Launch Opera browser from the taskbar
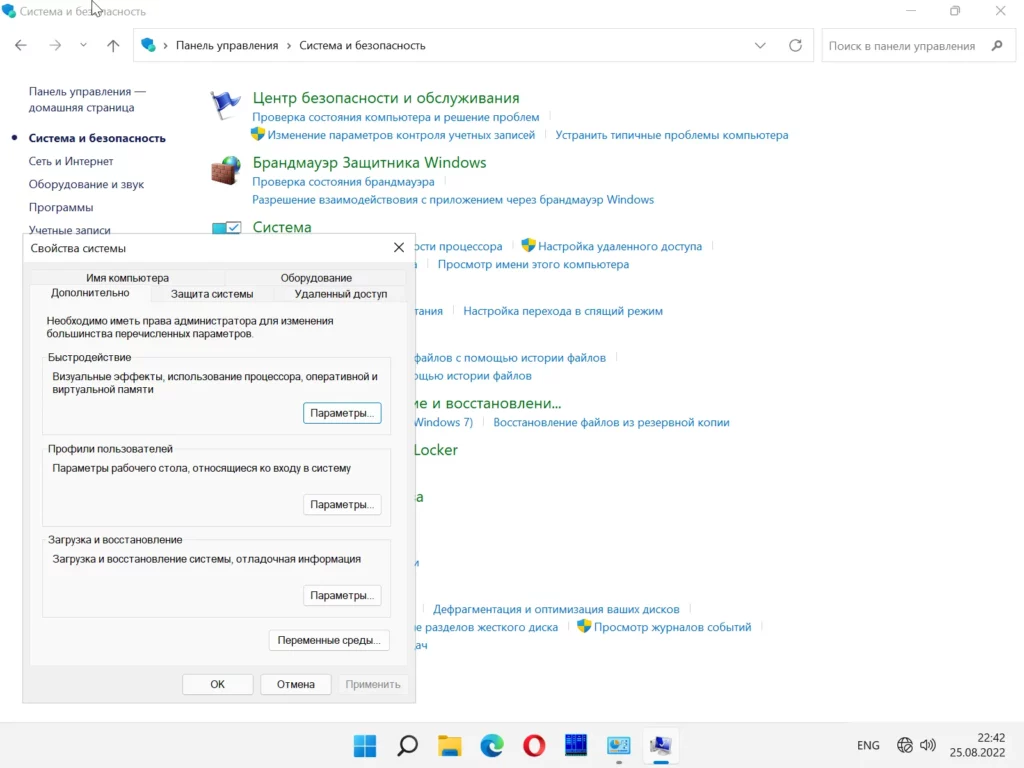This screenshot has width=1024, height=768. pyautogui.click(x=534, y=745)
